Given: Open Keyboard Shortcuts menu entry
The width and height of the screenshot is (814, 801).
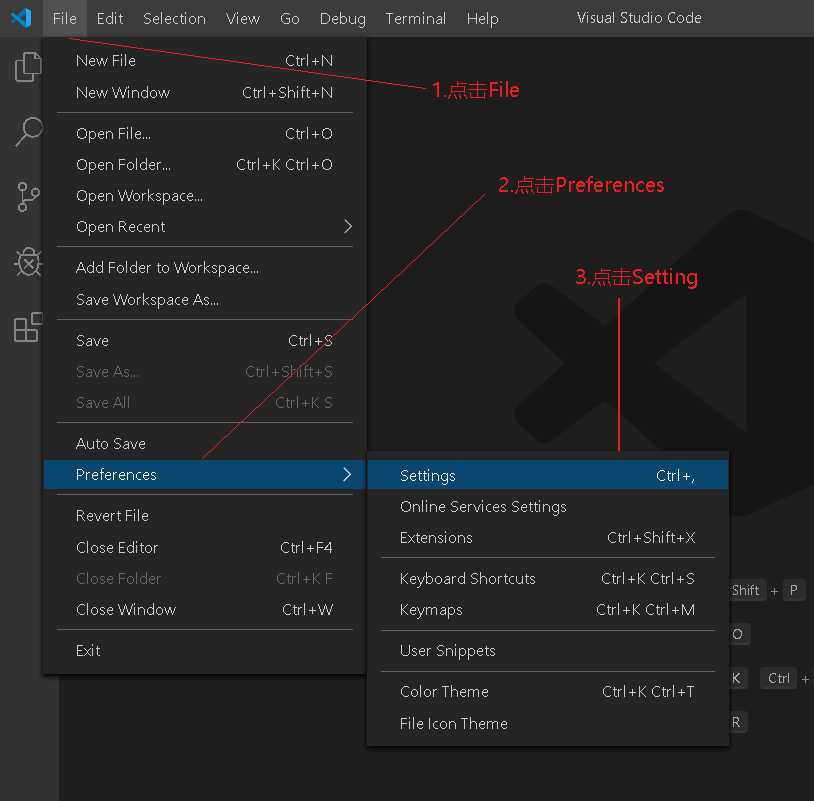Looking at the screenshot, I should coord(468,579).
